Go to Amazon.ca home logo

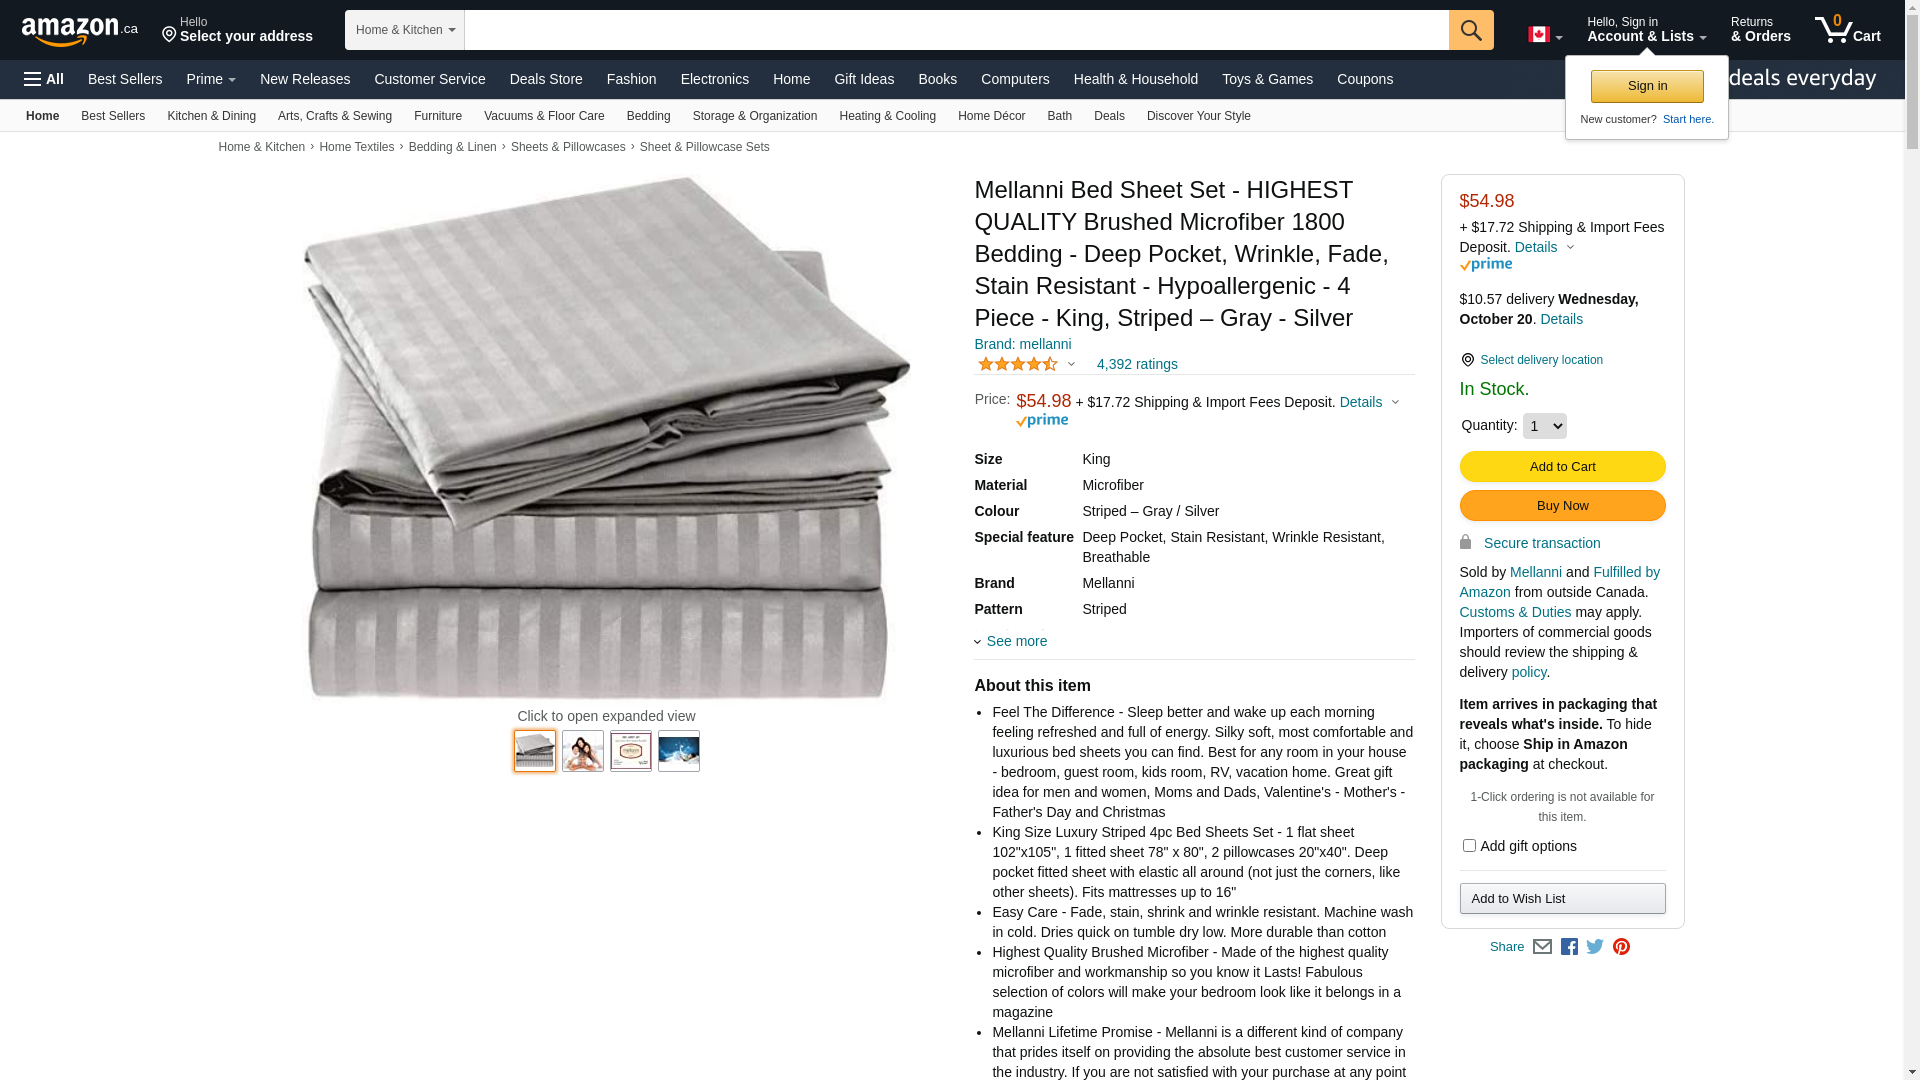[x=80, y=30]
